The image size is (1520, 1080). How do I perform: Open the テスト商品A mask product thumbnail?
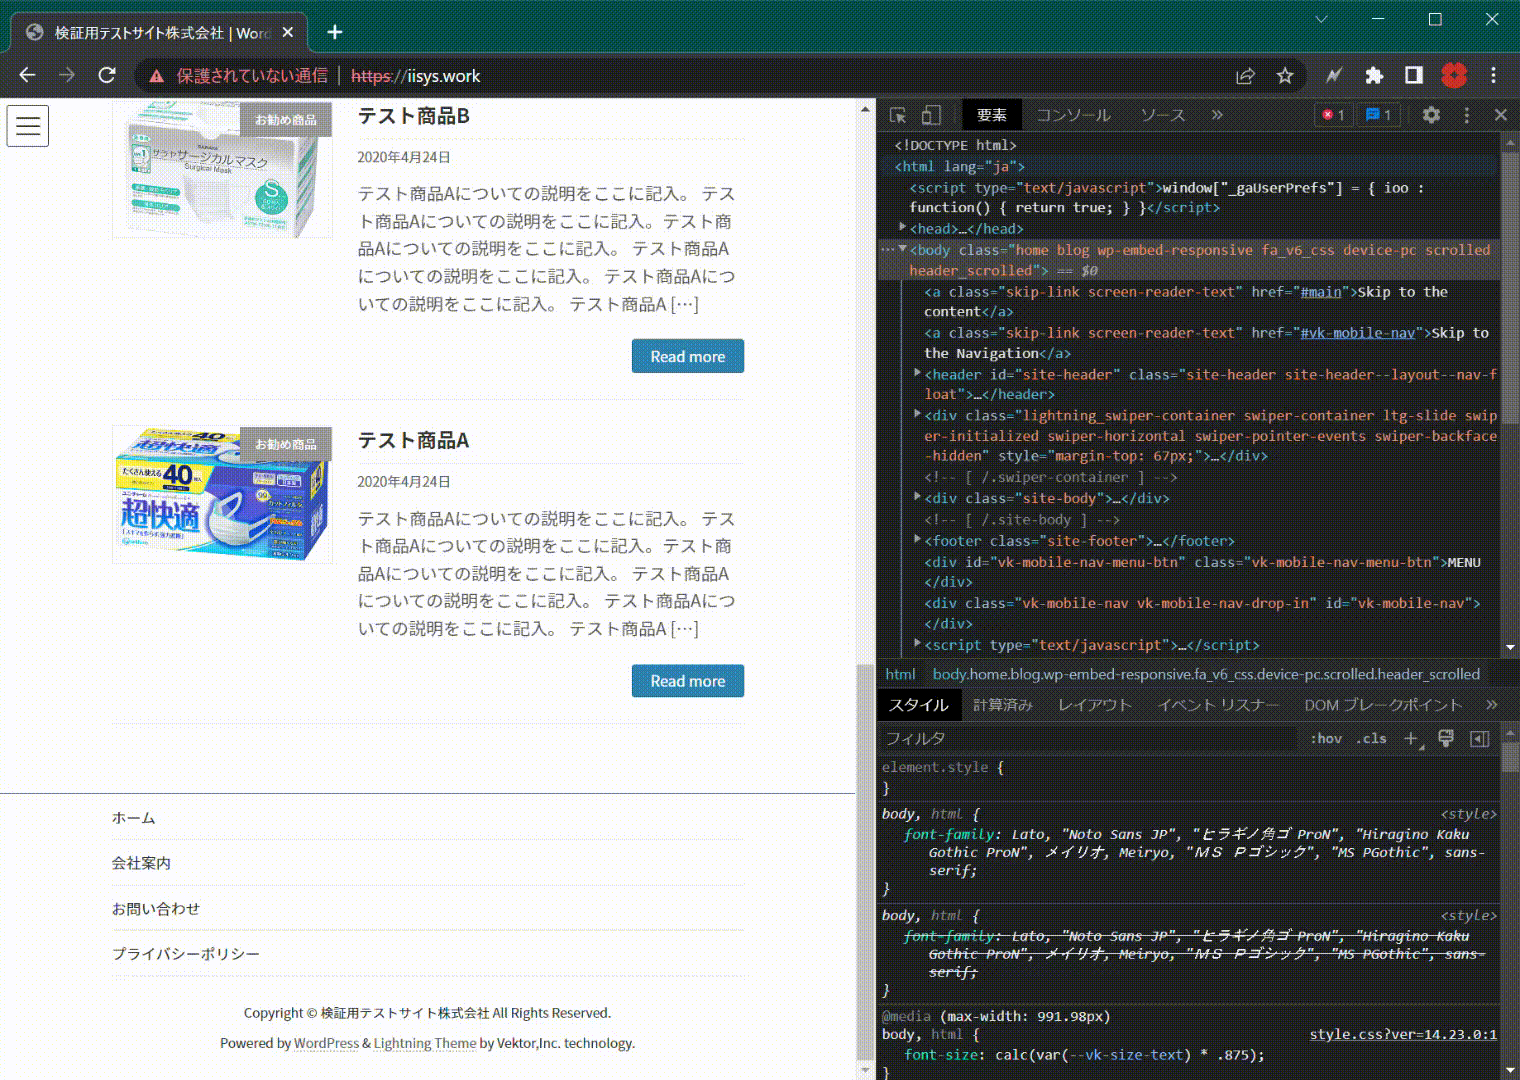[x=222, y=495]
